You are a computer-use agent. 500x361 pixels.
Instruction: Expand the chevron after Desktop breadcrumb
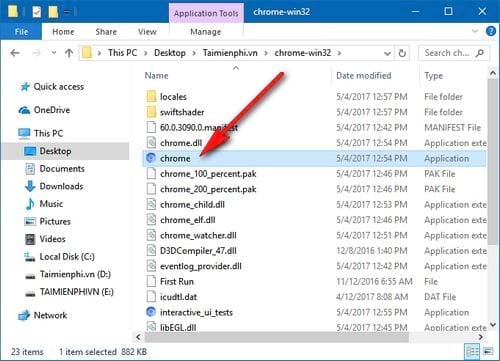[194, 53]
